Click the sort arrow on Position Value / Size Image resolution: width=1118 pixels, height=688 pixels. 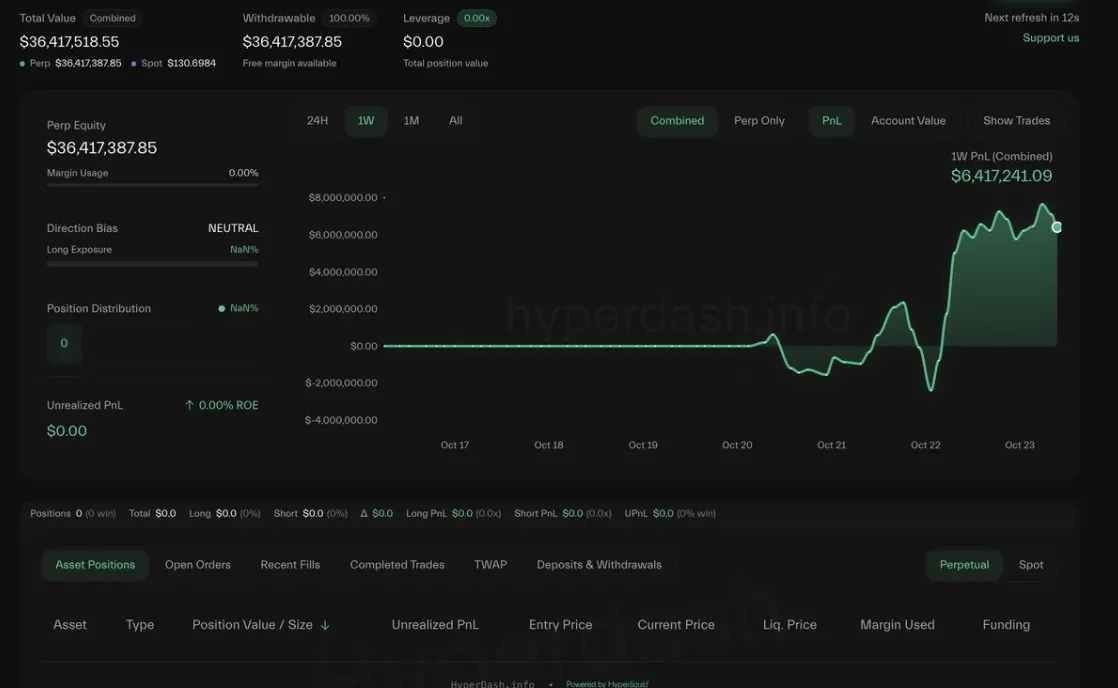[325, 623]
